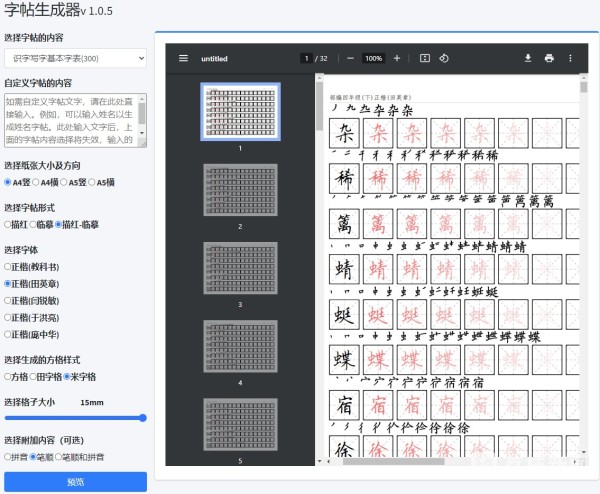Choose 临摹 copybook format

point(33,225)
